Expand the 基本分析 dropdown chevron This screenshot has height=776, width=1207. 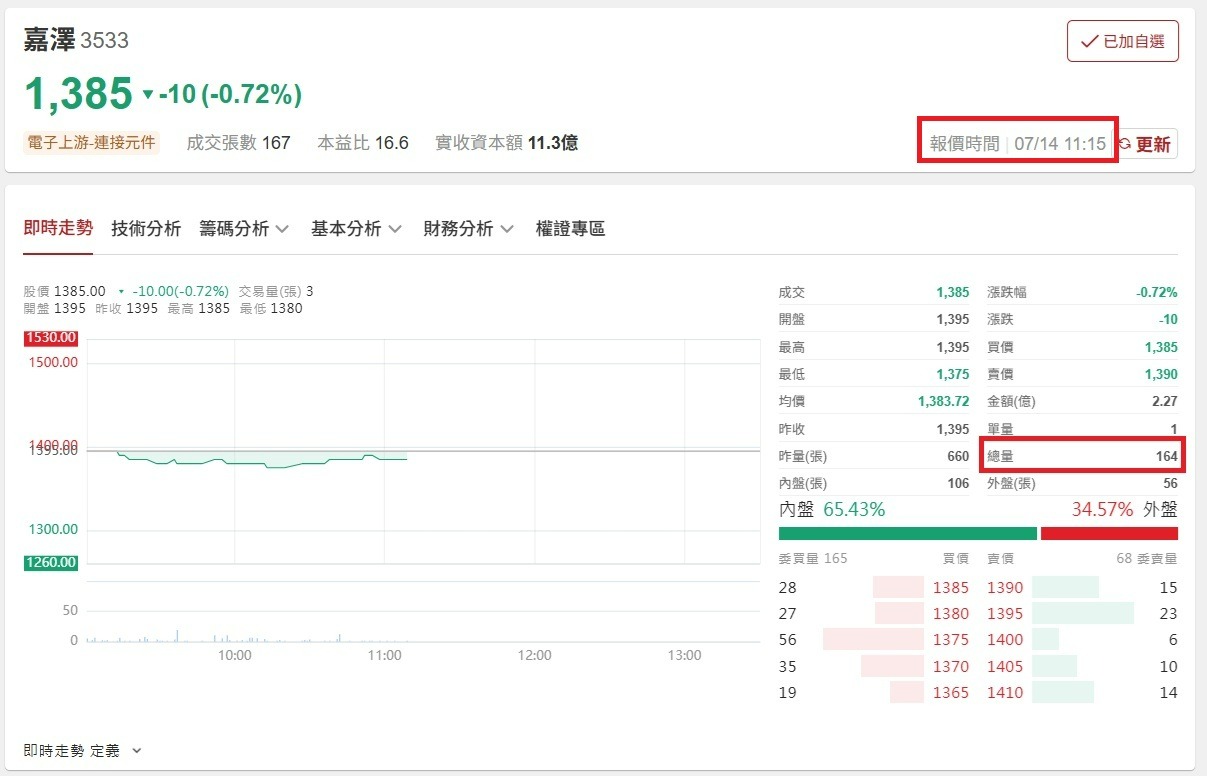pos(394,229)
